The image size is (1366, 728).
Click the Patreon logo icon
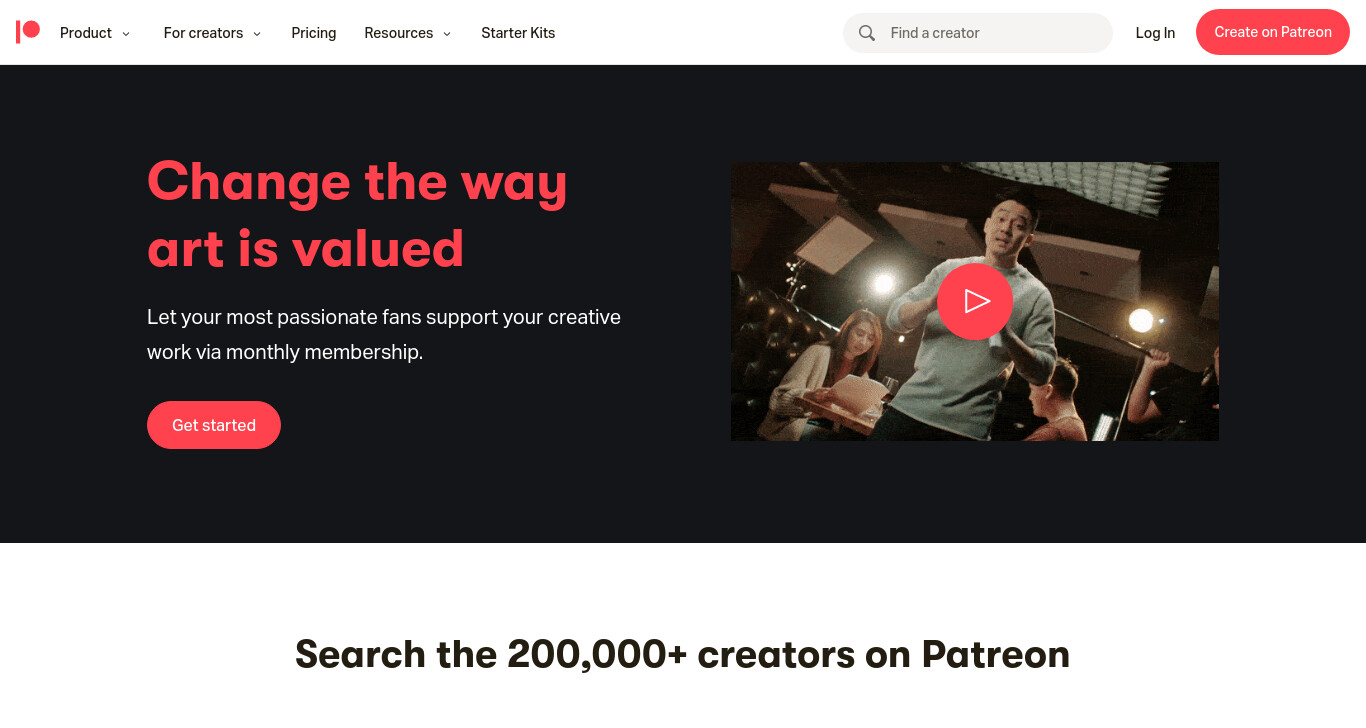click(28, 32)
